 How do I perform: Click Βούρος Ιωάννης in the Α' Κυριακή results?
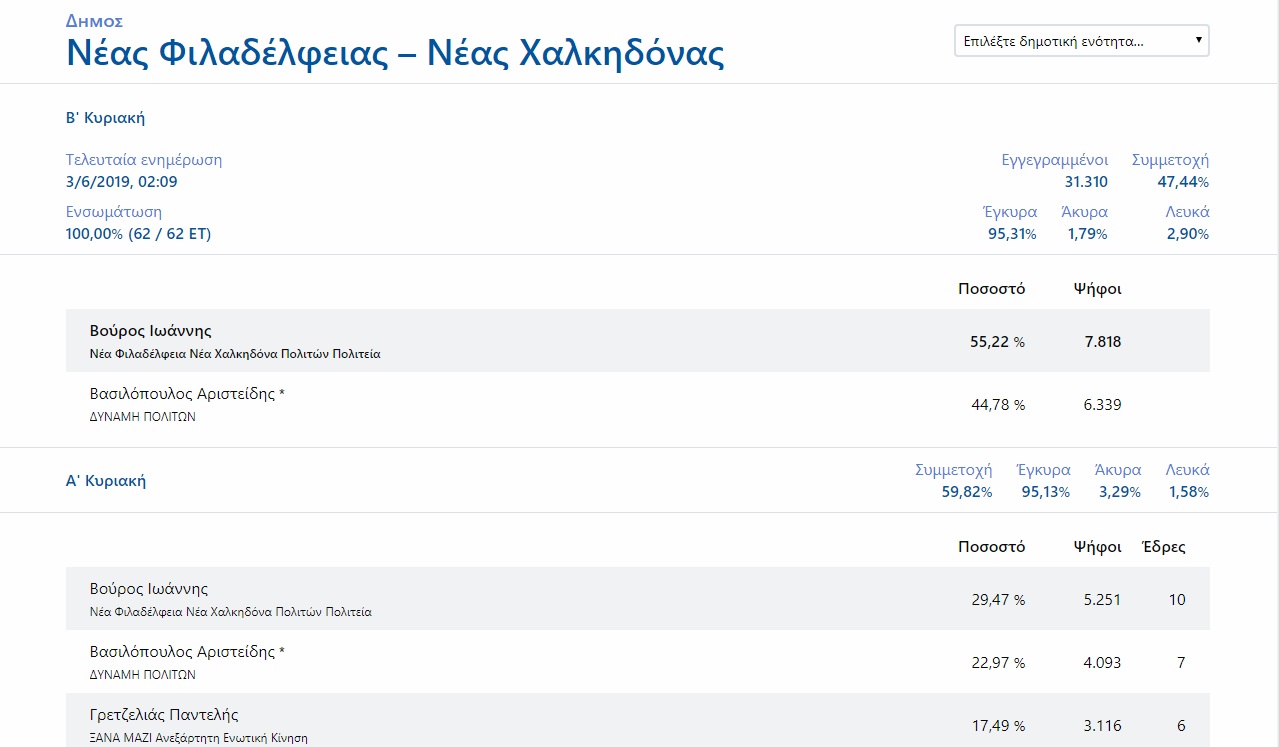[149, 589]
